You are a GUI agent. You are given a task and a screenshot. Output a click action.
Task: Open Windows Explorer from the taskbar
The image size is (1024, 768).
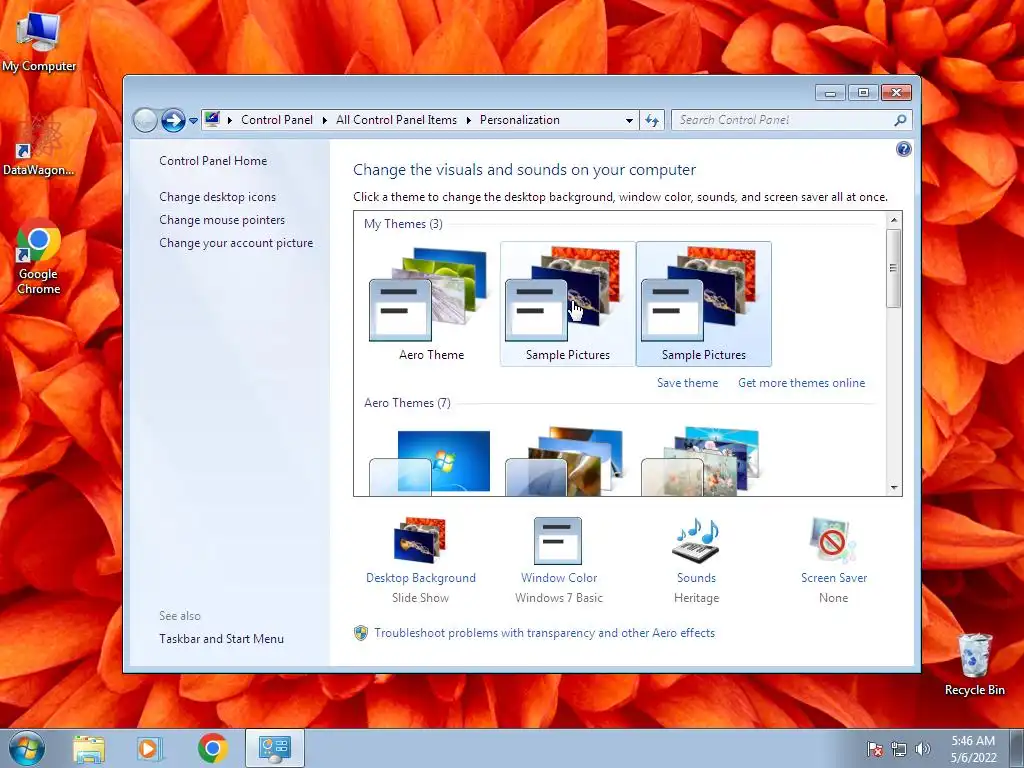[89, 749]
